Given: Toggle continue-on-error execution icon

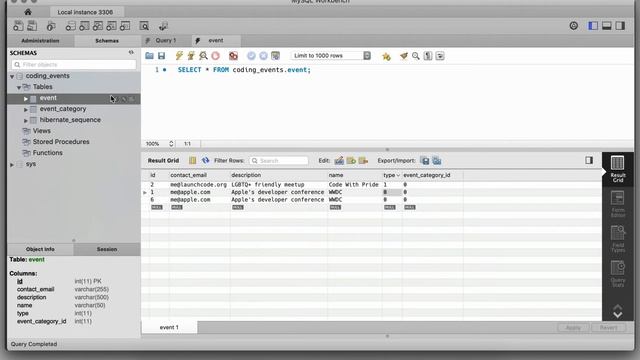Looking at the screenshot, I should click(233, 56).
